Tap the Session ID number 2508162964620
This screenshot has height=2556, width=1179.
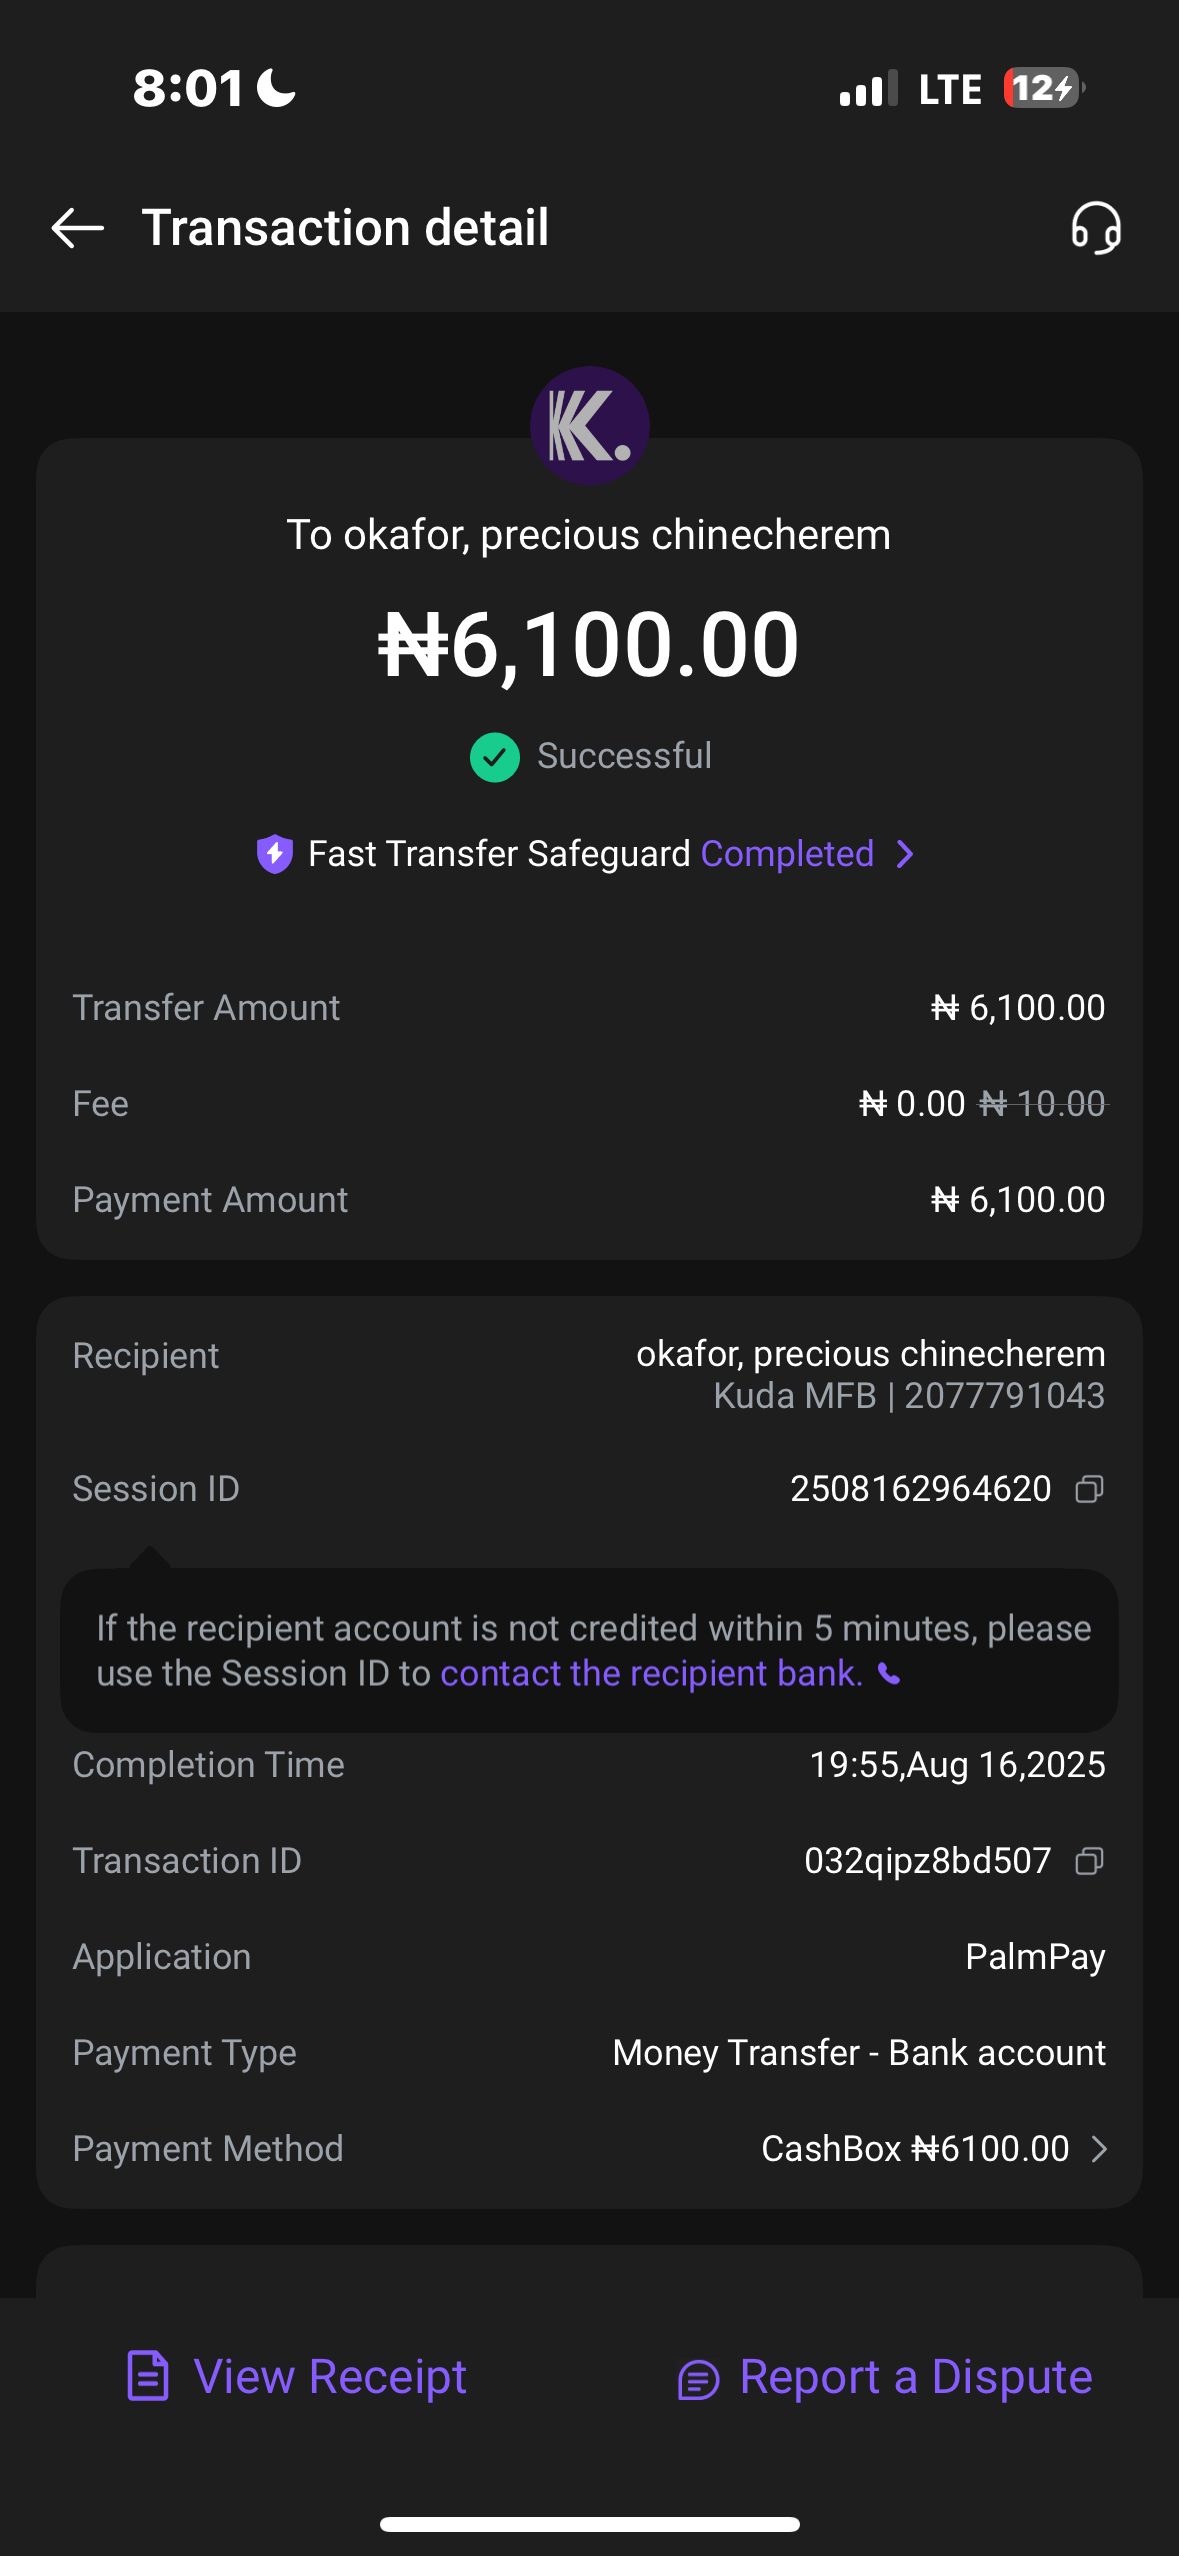[x=920, y=1489]
